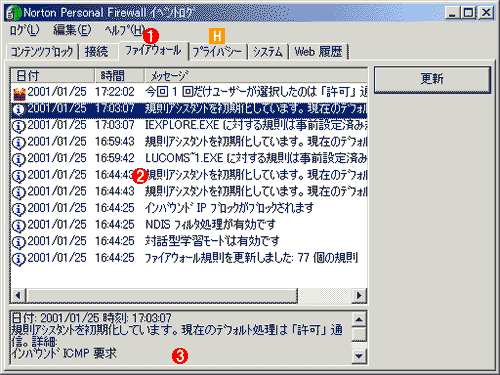Open the 編集(E) menu
500x375 pixels.
click(x=72, y=30)
